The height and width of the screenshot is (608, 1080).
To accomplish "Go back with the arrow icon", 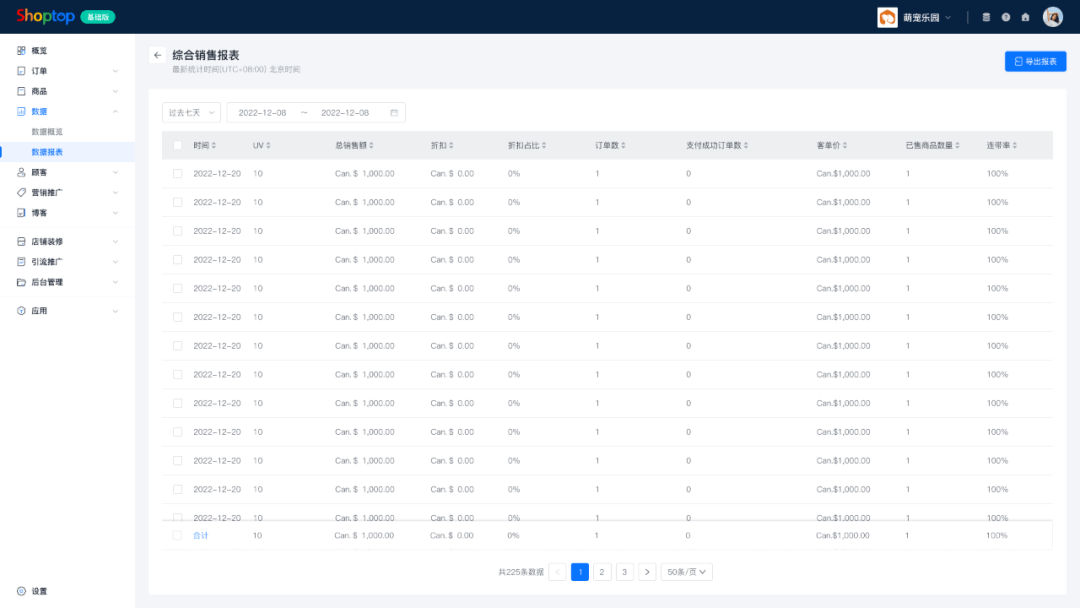I will (158, 55).
